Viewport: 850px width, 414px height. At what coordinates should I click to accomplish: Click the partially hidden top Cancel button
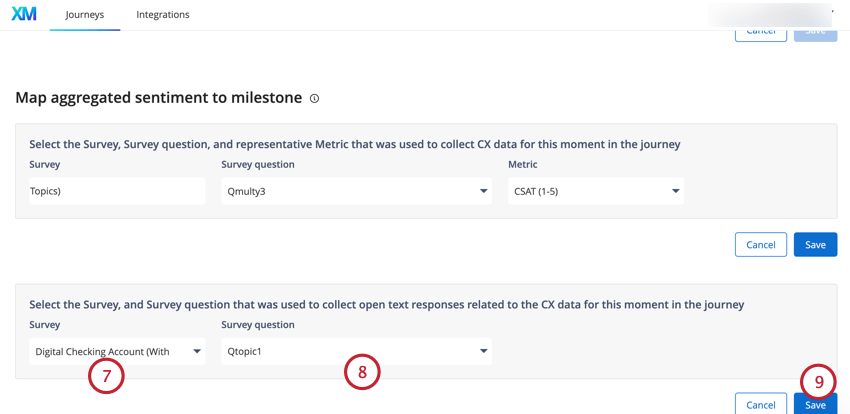click(x=761, y=35)
